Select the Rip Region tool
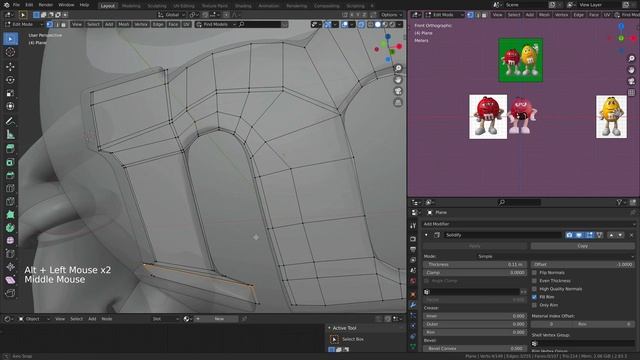 (10, 293)
